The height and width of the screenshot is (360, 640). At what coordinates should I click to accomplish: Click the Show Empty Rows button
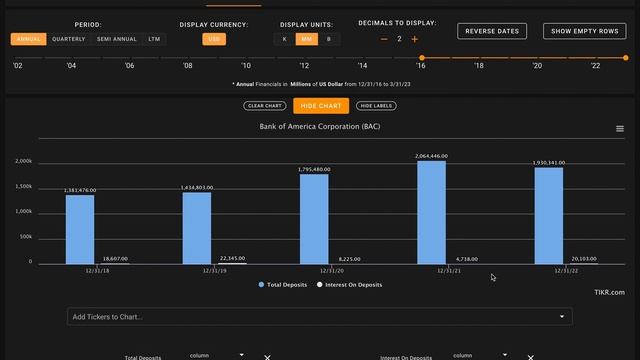point(584,31)
